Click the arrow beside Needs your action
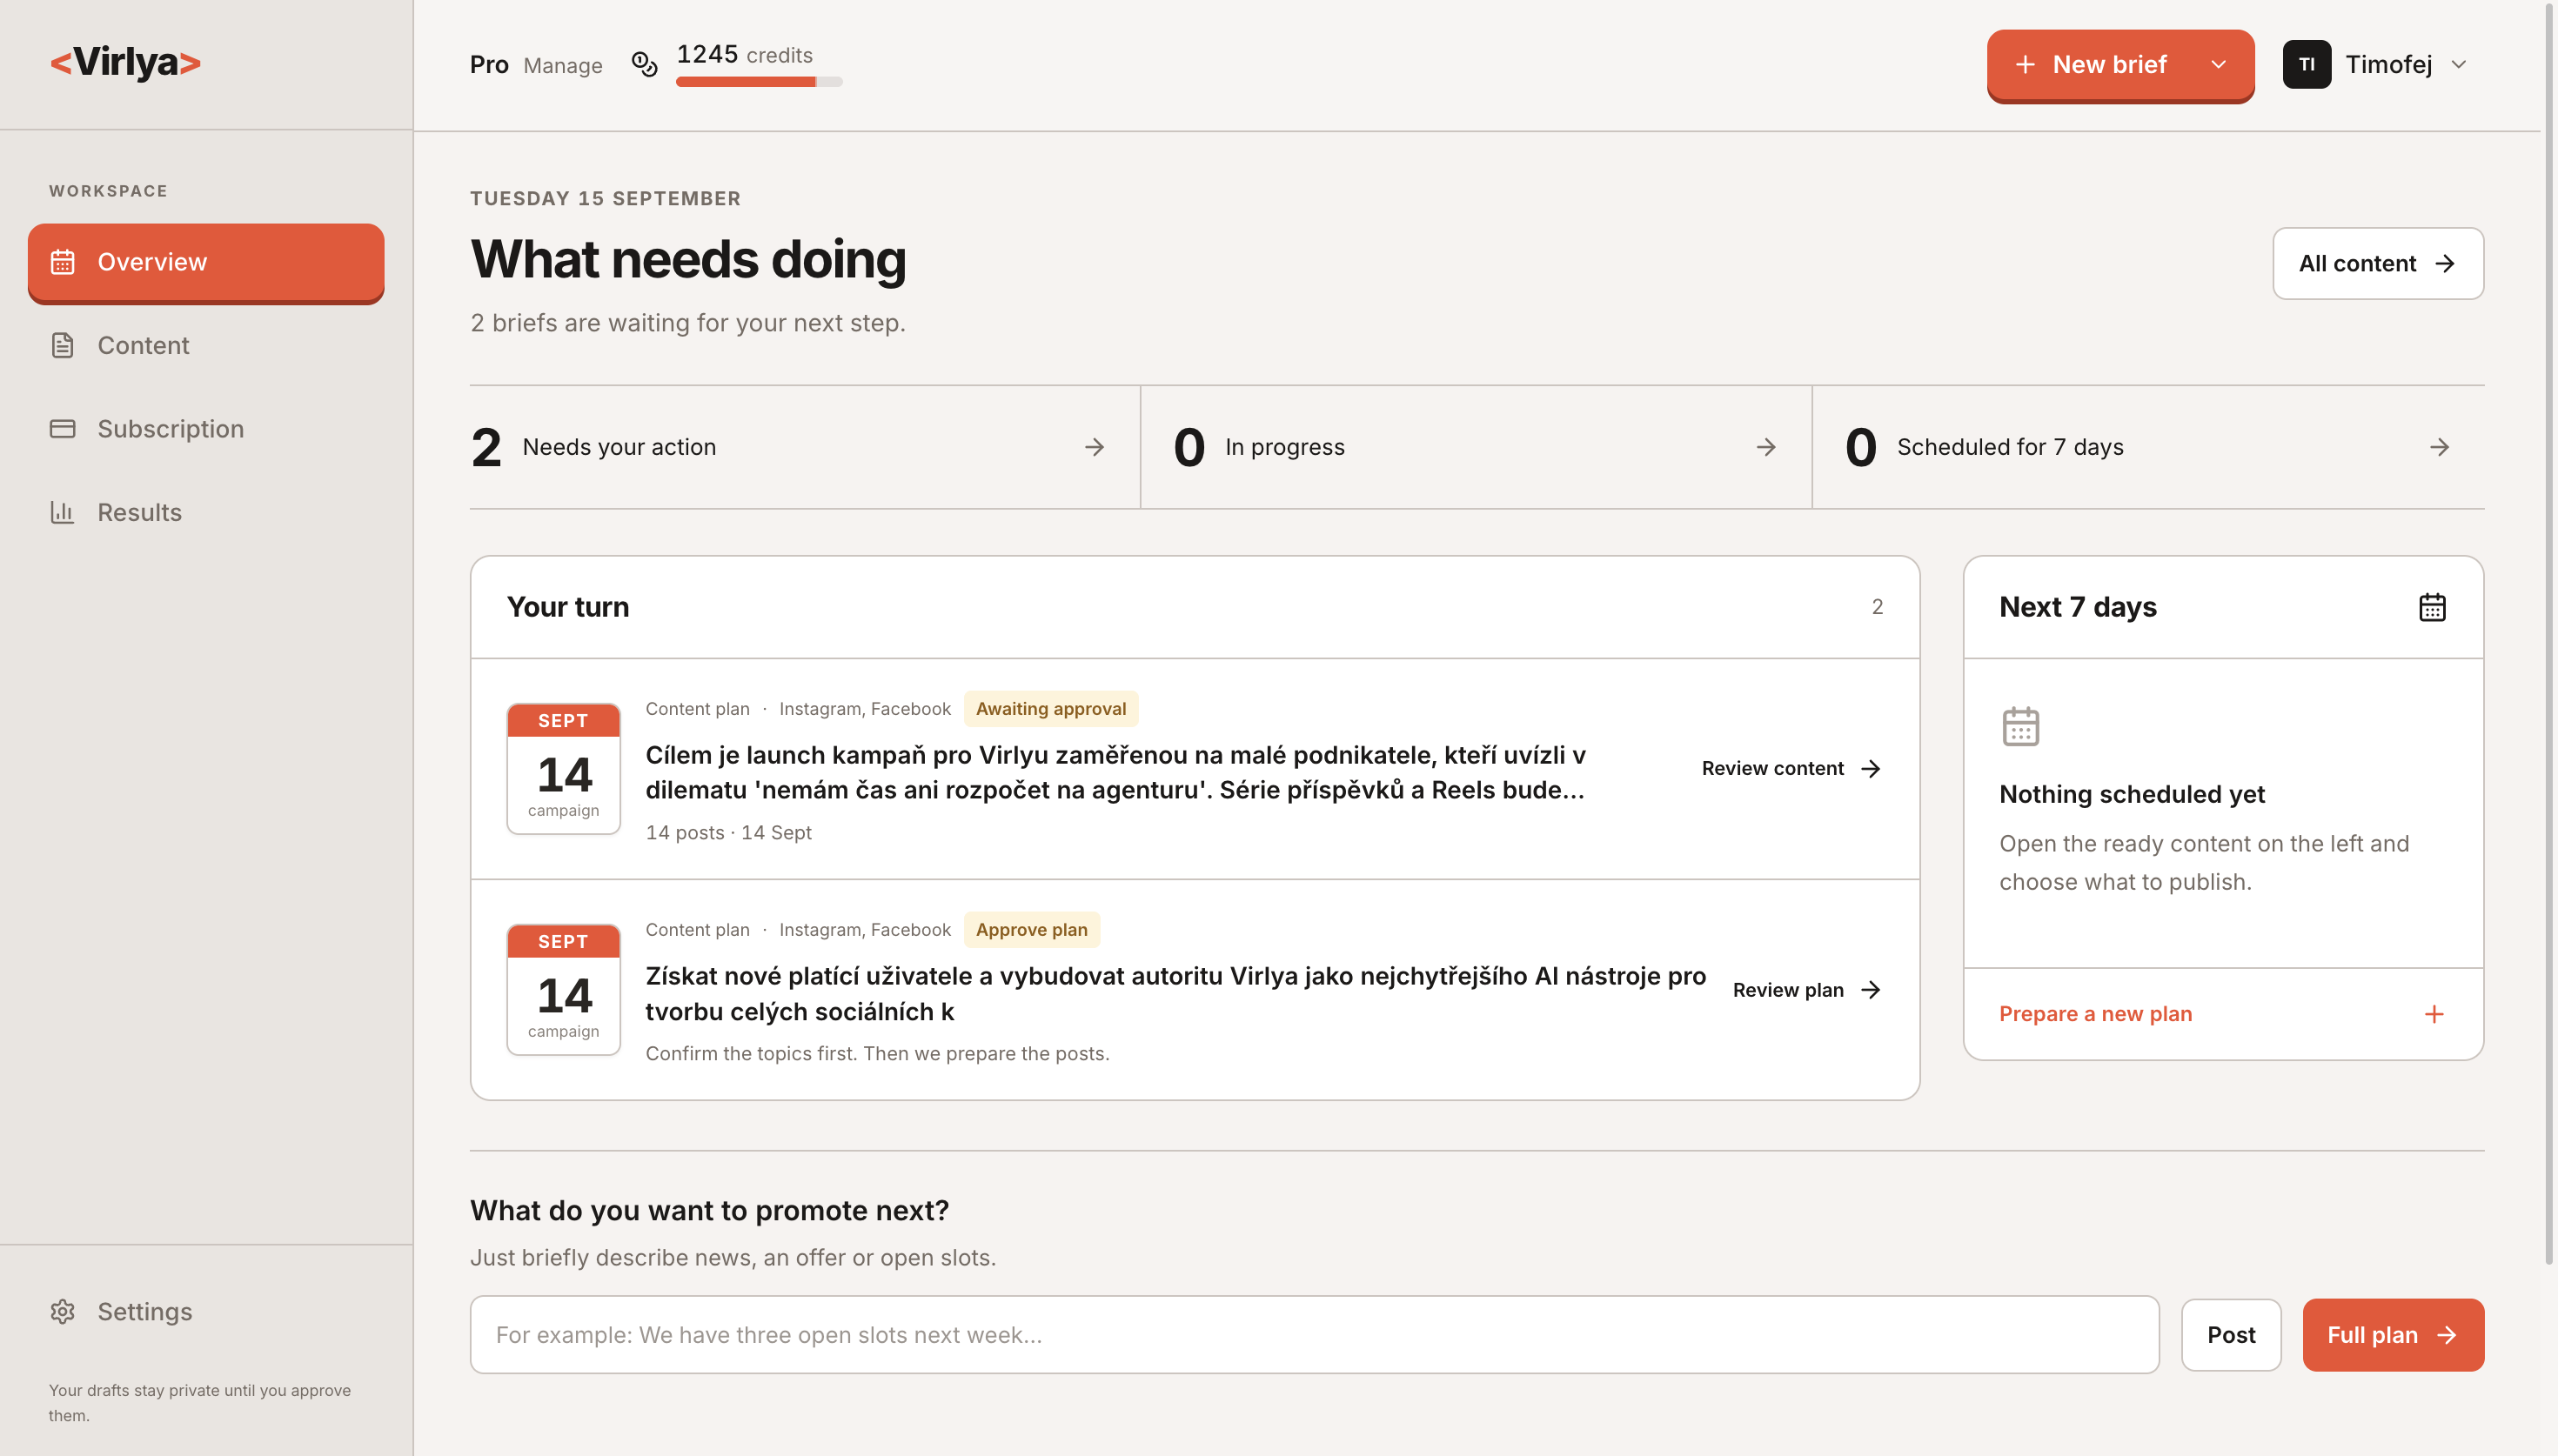Image resolution: width=2558 pixels, height=1456 pixels. point(1094,447)
